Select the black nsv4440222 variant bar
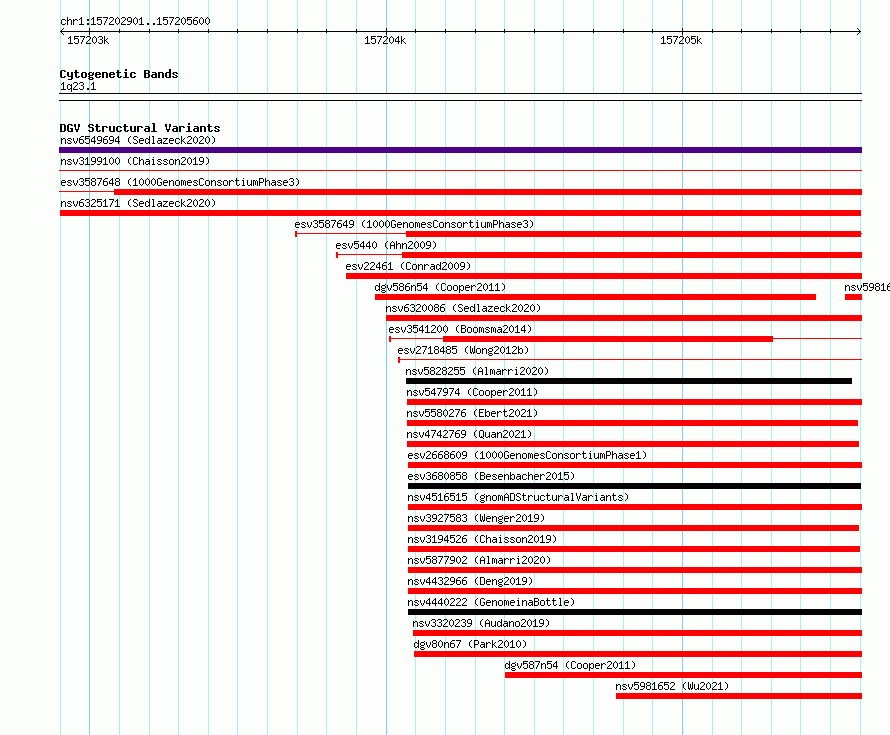This screenshot has height=735, width=890. click(635, 612)
